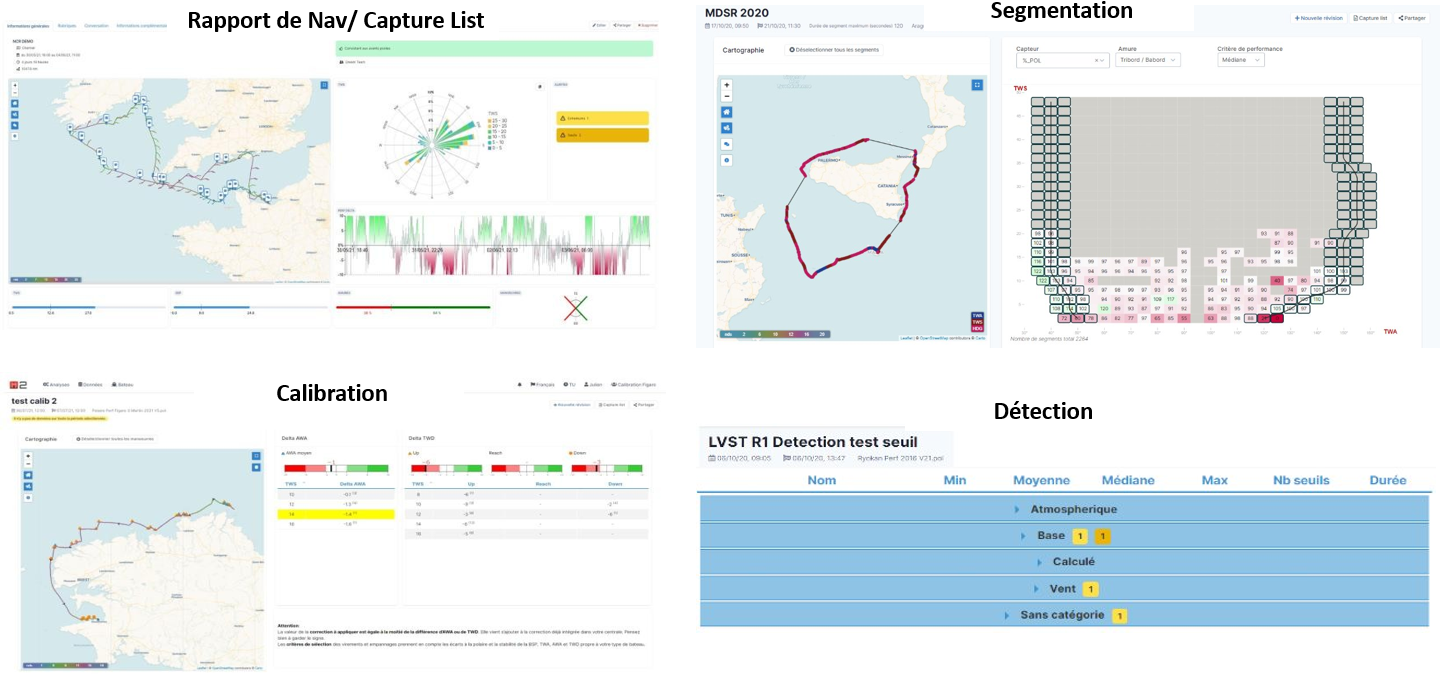This screenshot has width=1450, height=675.
Task: Clear the %_POL Capteur selection
Action: click(x=1097, y=61)
